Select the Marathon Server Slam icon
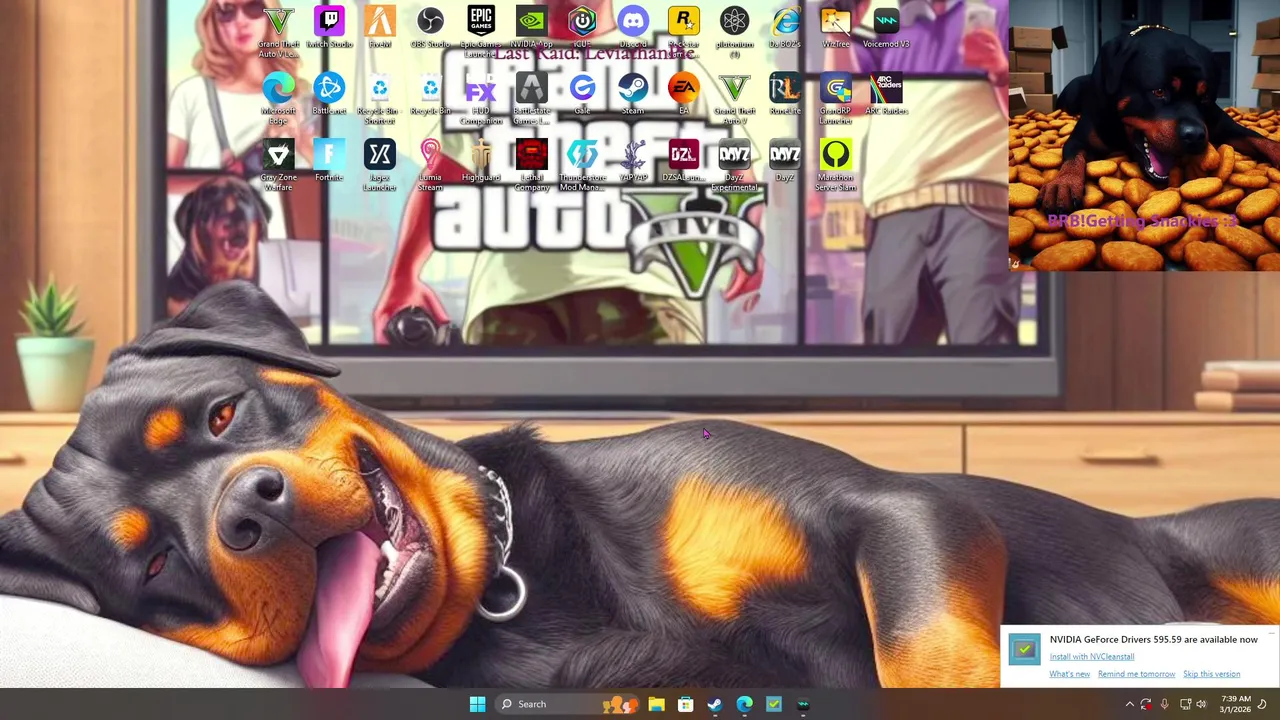 point(835,165)
